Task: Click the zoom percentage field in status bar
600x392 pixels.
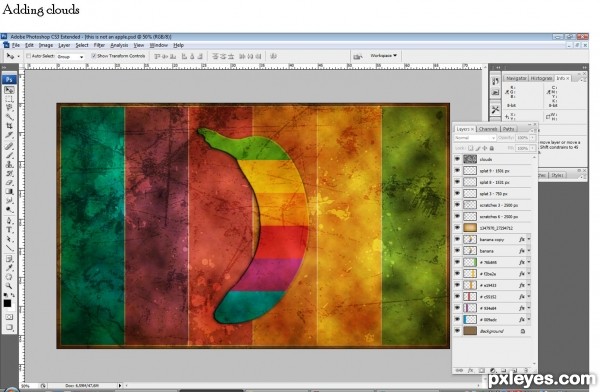Action: coord(30,386)
